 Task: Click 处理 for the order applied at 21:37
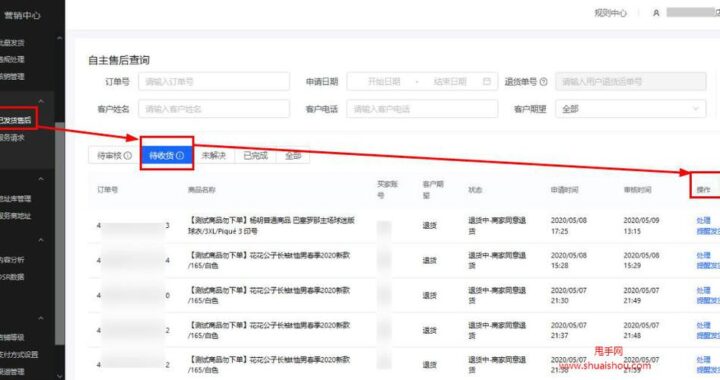pyautogui.click(x=703, y=325)
